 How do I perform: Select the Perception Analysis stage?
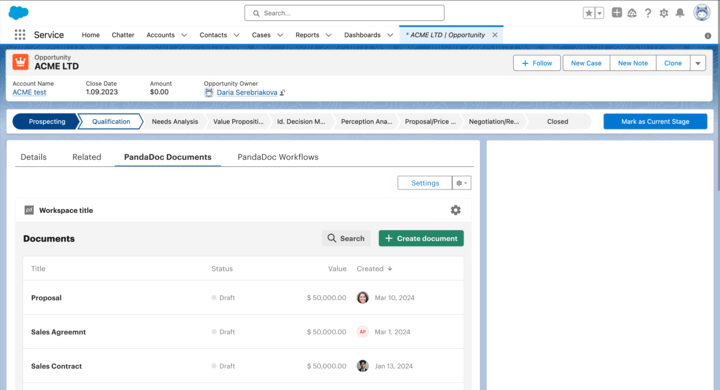366,122
